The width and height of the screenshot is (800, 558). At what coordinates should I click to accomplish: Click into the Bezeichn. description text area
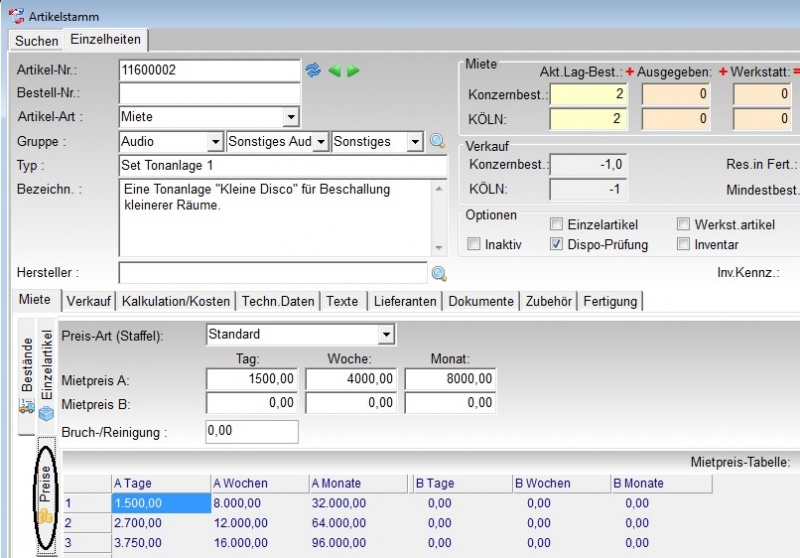[276, 218]
